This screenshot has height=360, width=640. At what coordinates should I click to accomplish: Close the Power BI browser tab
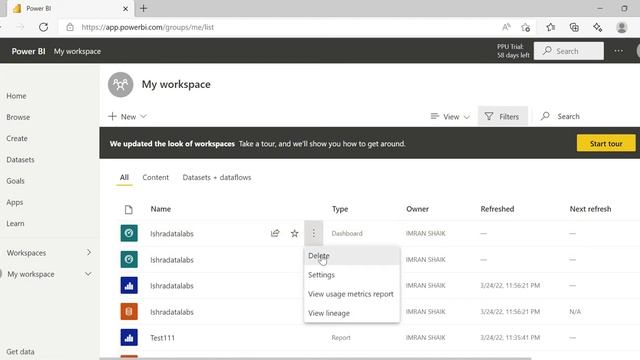coord(125,9)
